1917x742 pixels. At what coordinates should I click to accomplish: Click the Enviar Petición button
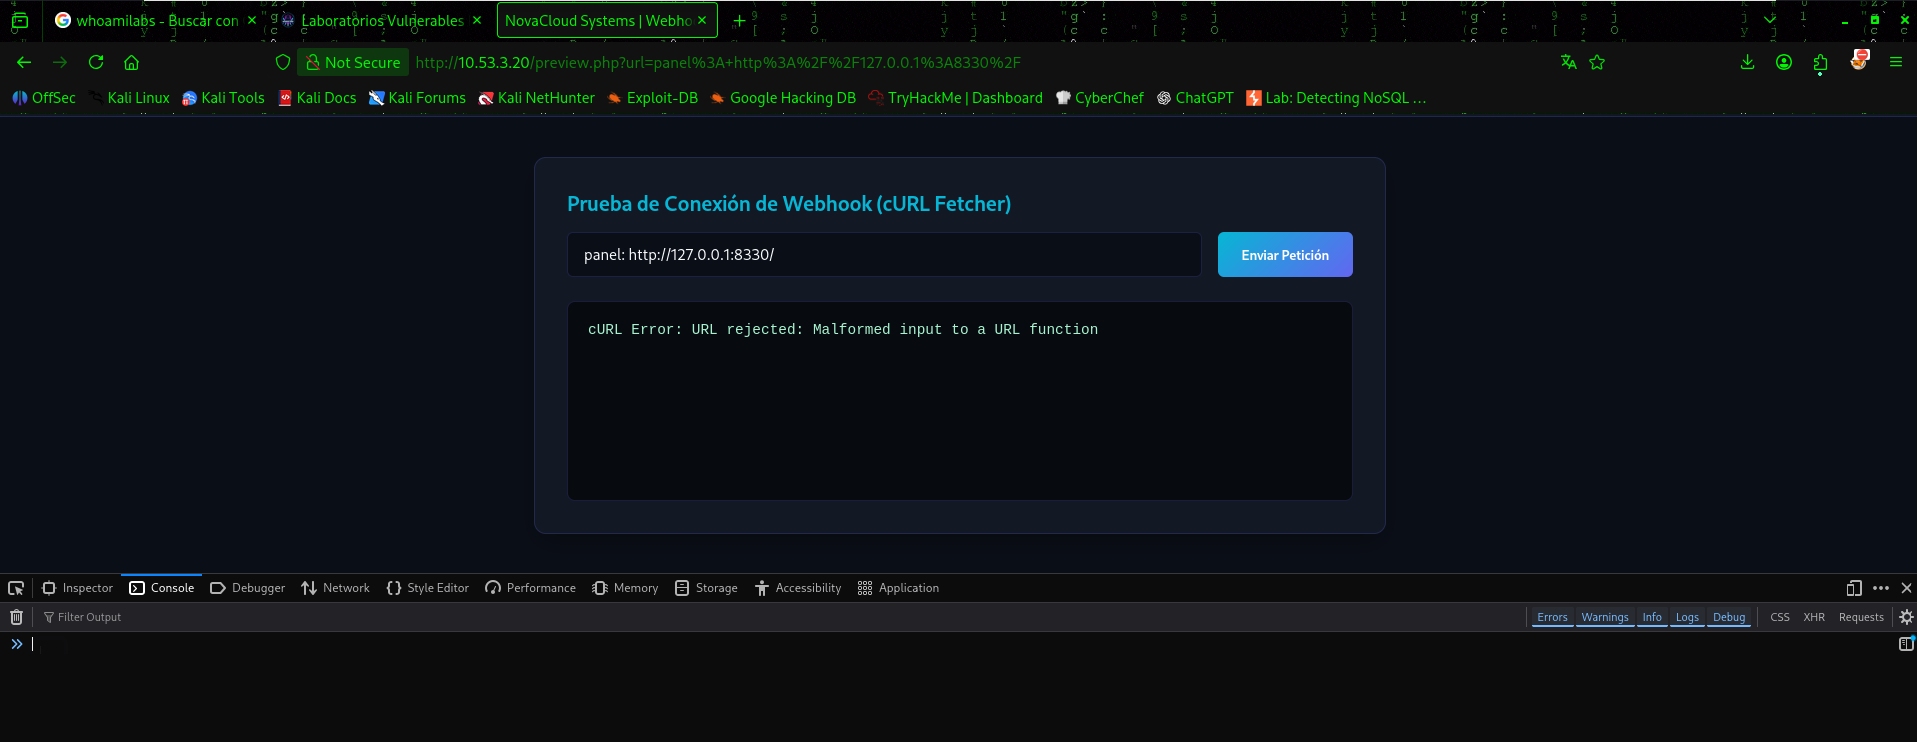(x=1285, y=255)
